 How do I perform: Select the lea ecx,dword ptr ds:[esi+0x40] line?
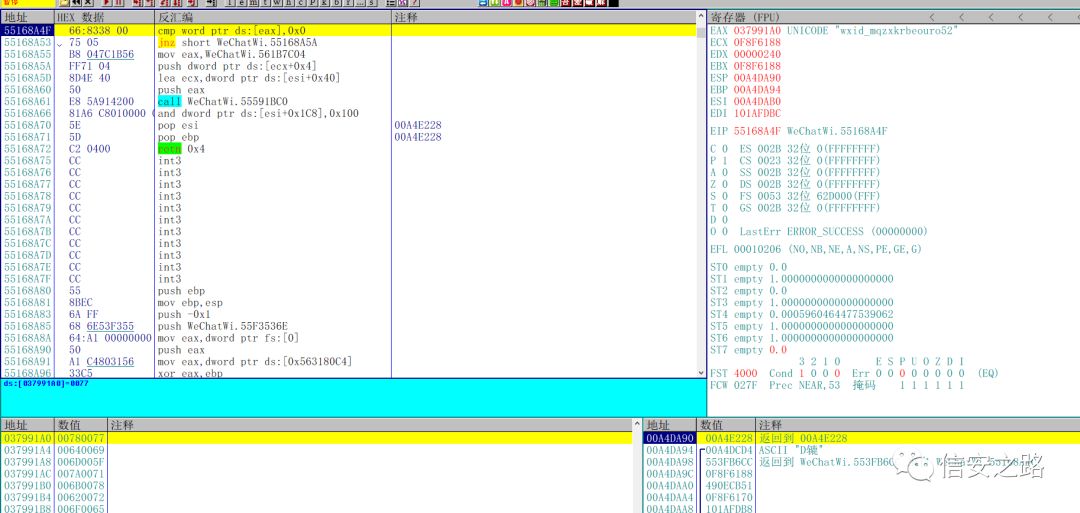pyautogui.click(x=249, y=78)
